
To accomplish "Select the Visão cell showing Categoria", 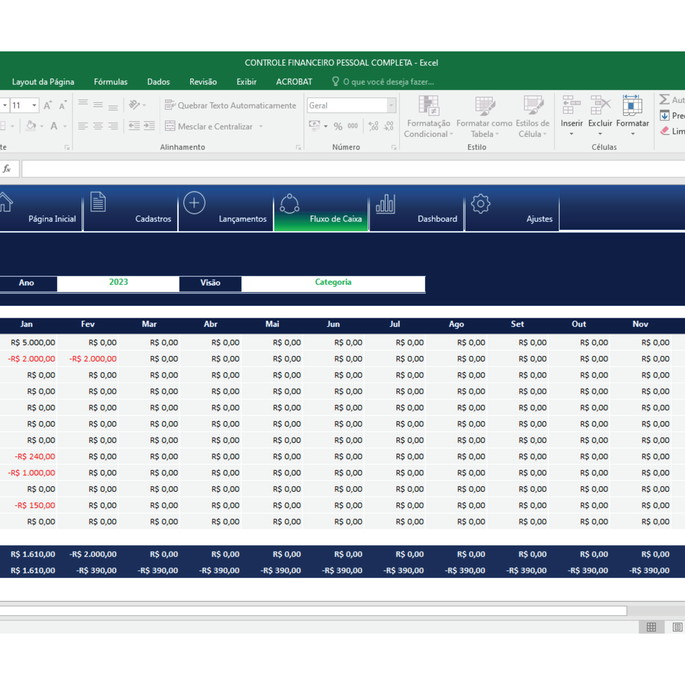I will pos(333,283).
